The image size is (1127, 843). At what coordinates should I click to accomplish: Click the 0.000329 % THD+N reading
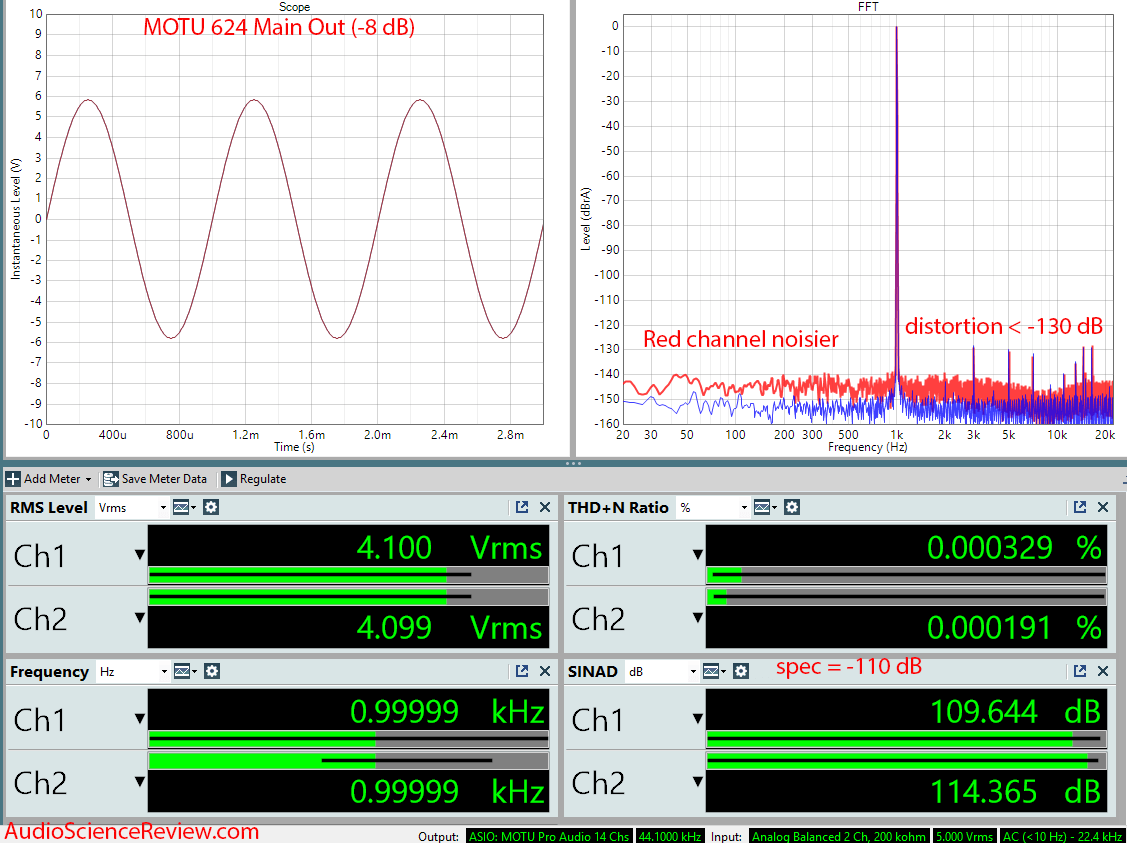[x=1014, y=548]
